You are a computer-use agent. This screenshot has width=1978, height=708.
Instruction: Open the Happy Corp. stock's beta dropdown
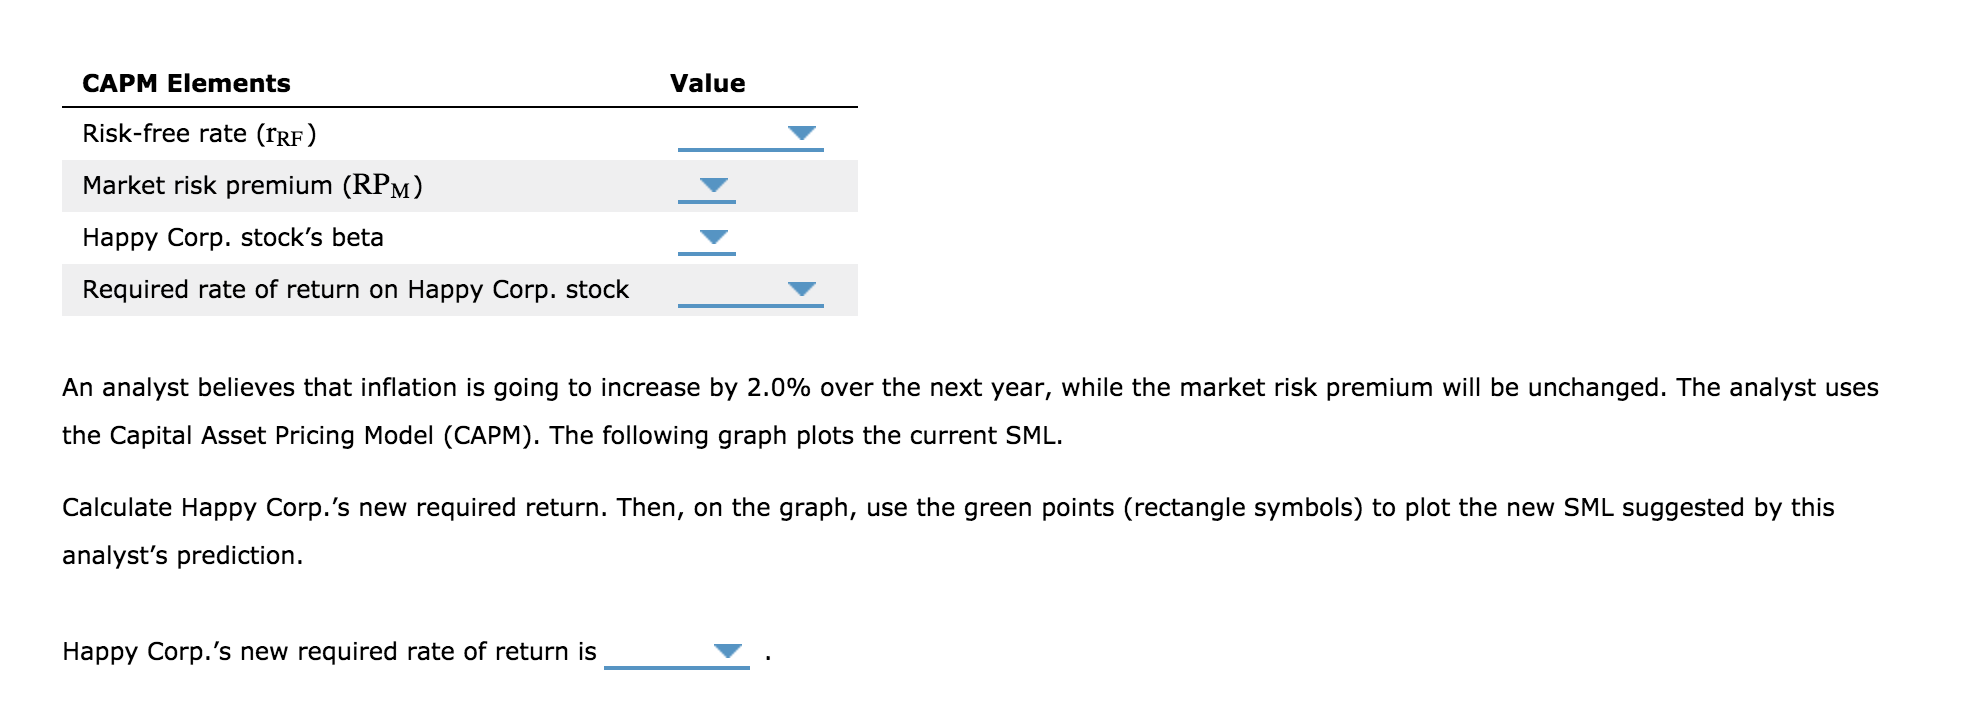coord(711,237)
